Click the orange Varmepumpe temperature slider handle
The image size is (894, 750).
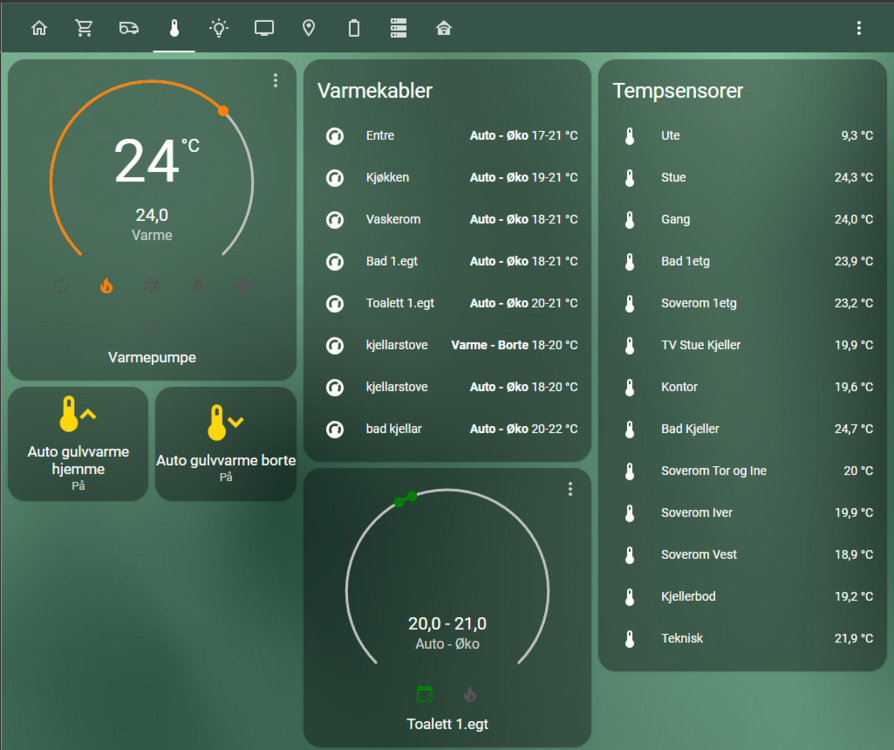click(x=223, y=111)
